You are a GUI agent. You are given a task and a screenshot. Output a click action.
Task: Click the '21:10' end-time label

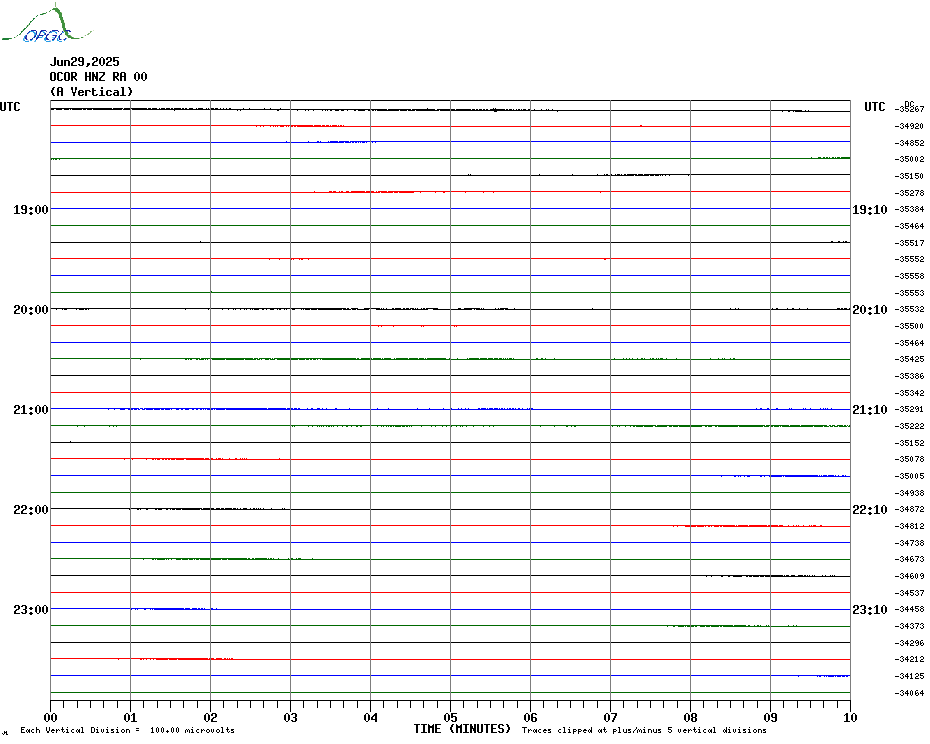pyautogui.click(x=870, y=410)
